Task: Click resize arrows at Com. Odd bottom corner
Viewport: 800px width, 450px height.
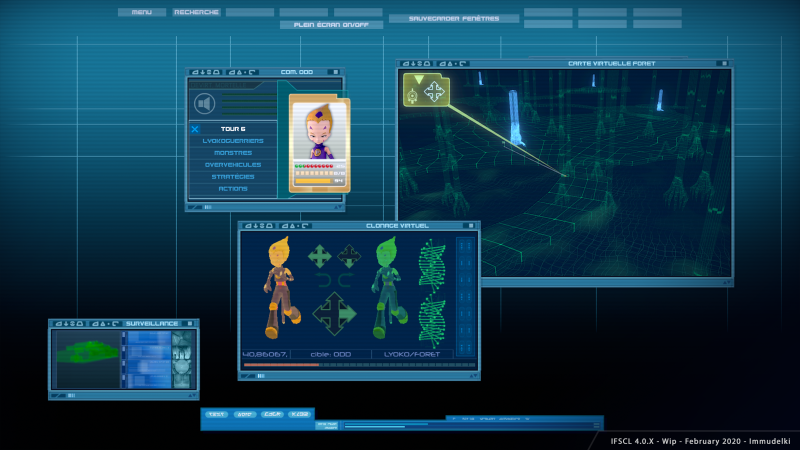Action: tap(338, 207)
